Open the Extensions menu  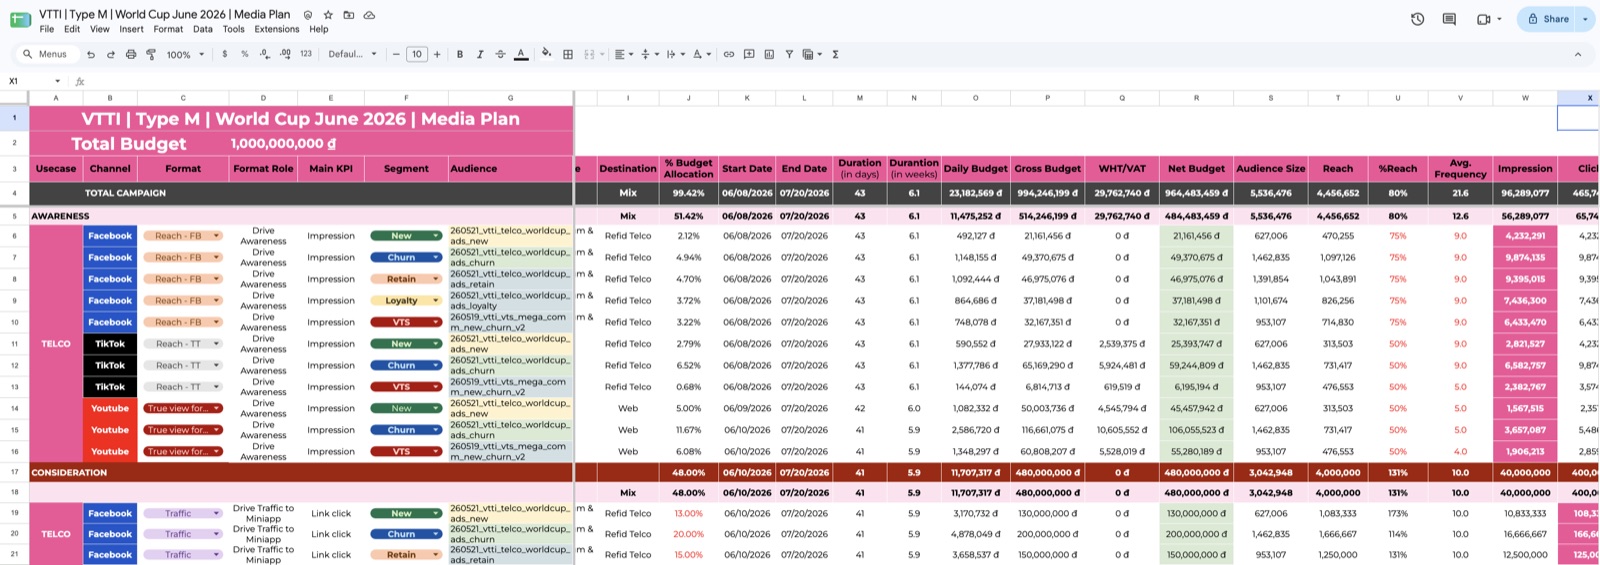click(277, 29)
